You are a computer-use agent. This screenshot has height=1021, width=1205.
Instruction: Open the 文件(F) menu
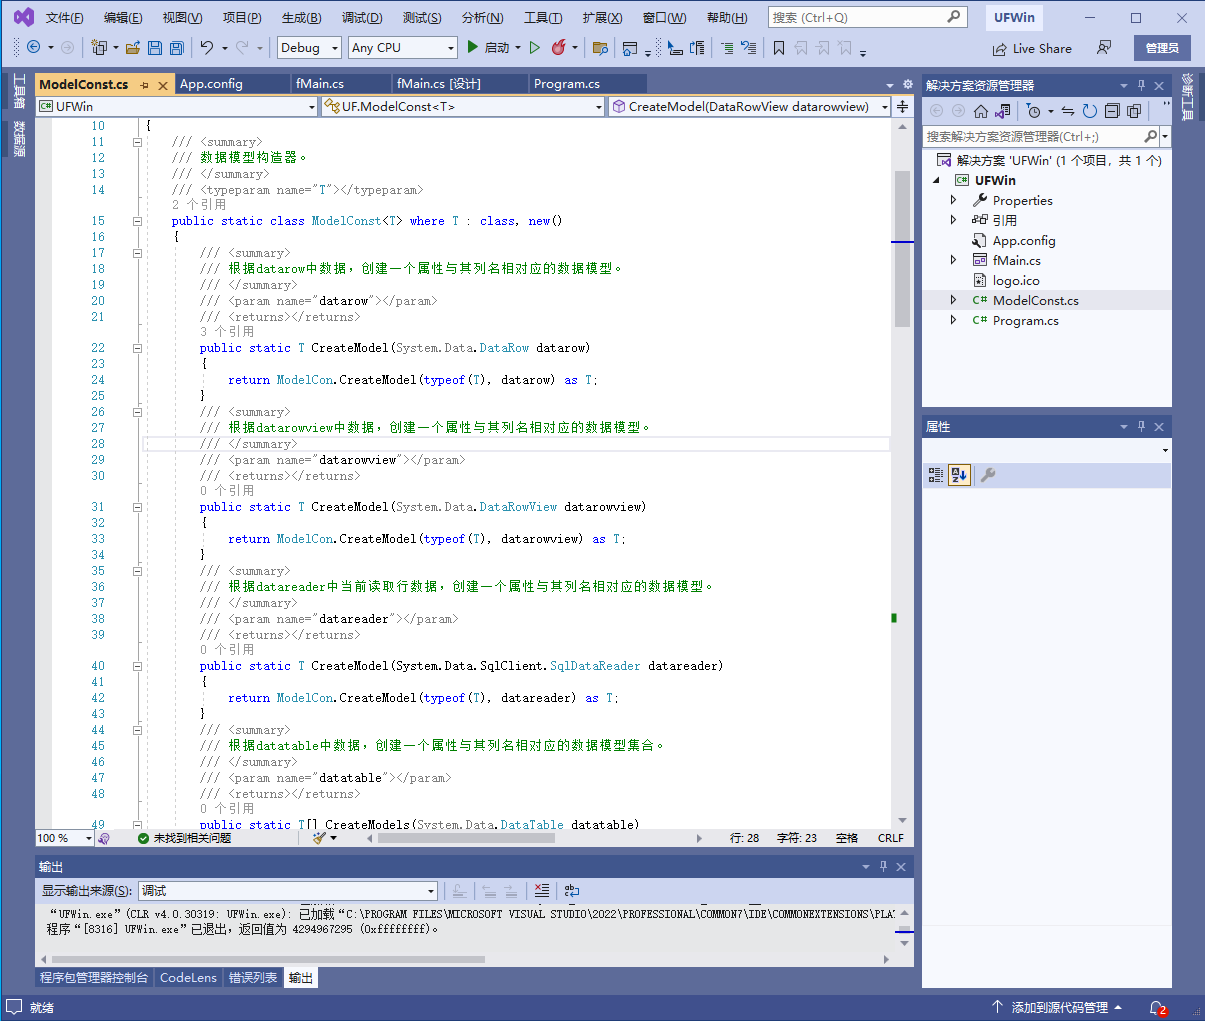[x=64, y=17]
